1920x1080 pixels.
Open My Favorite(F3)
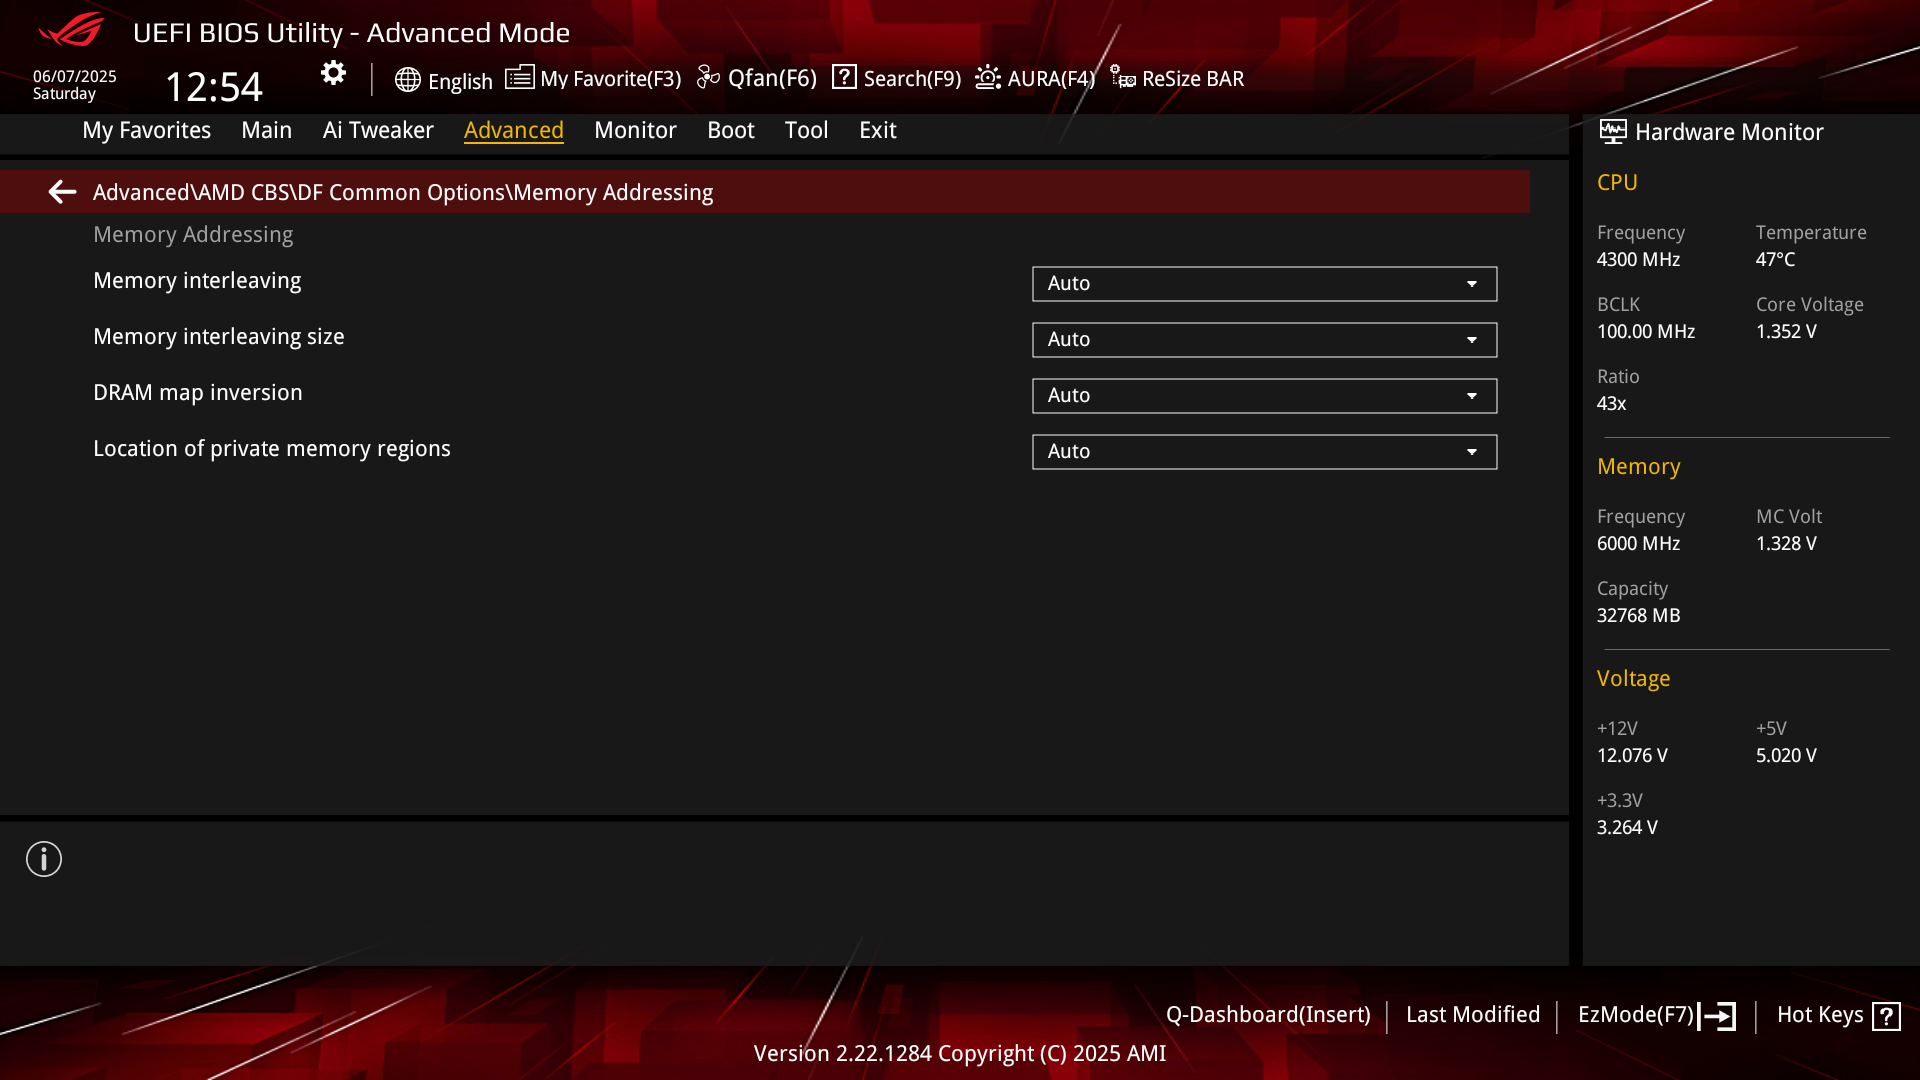point(610,78)
